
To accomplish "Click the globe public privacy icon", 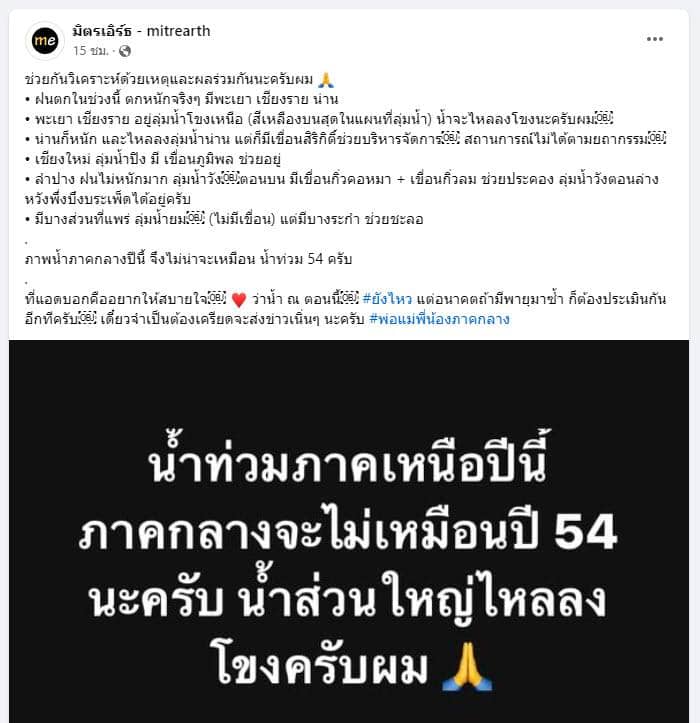I will click(125, 51).
